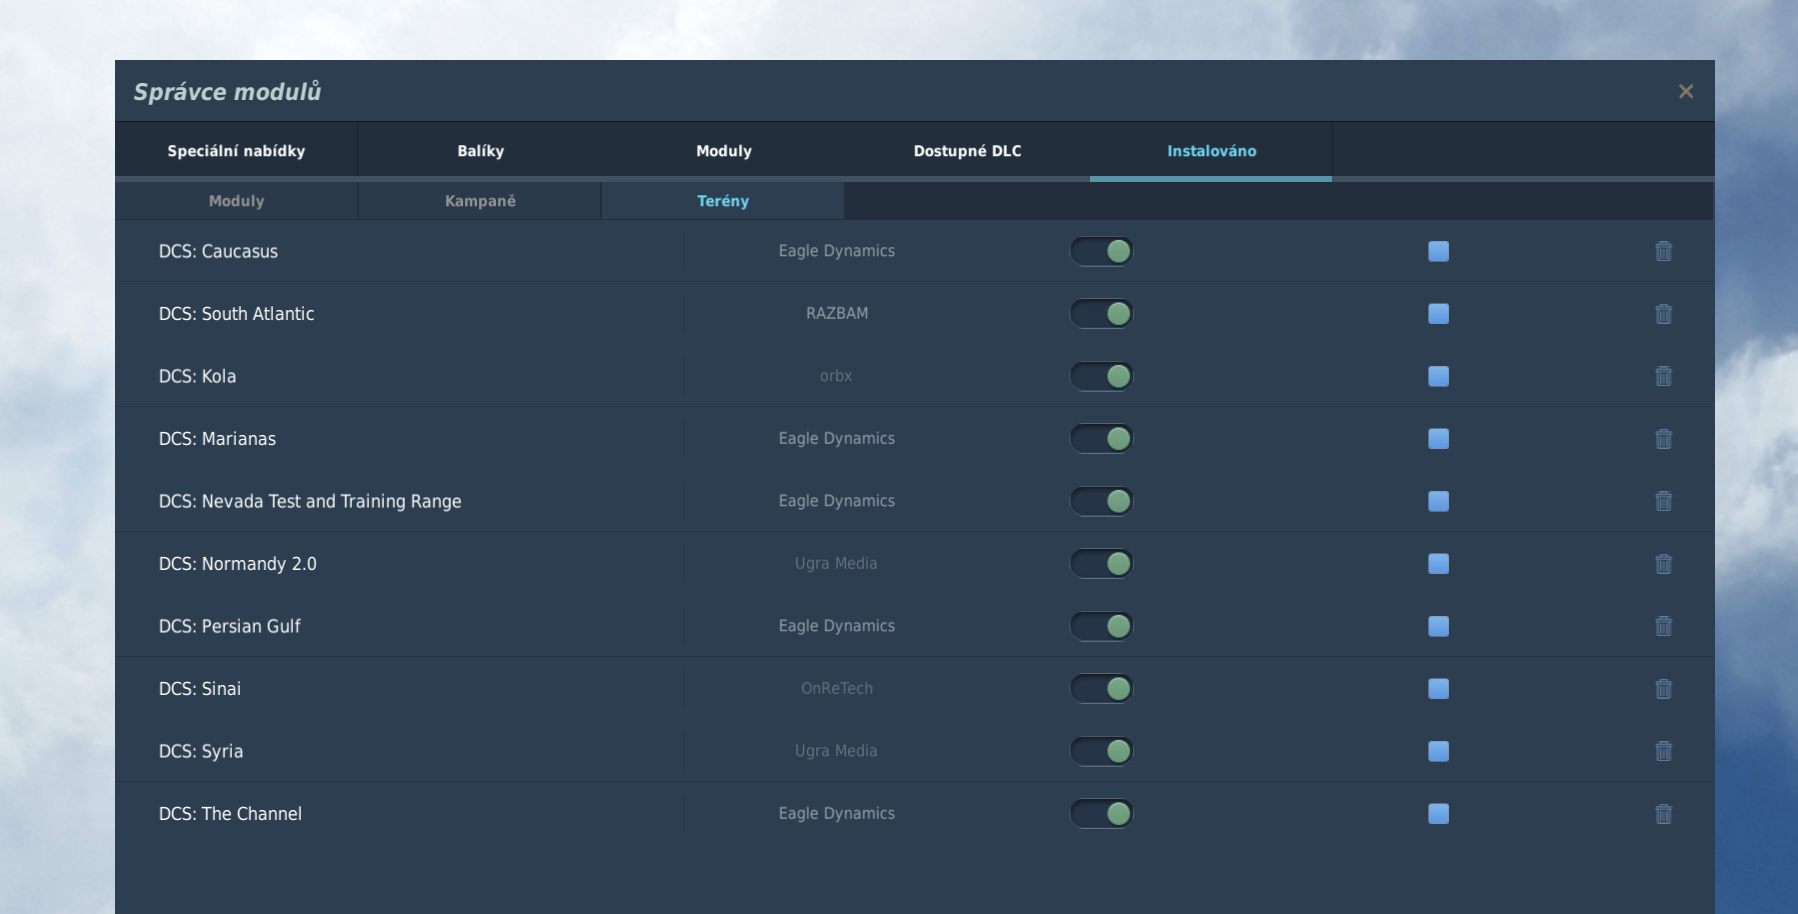Click blue checkbox for DCS: The Channel

click(1438, 814)
